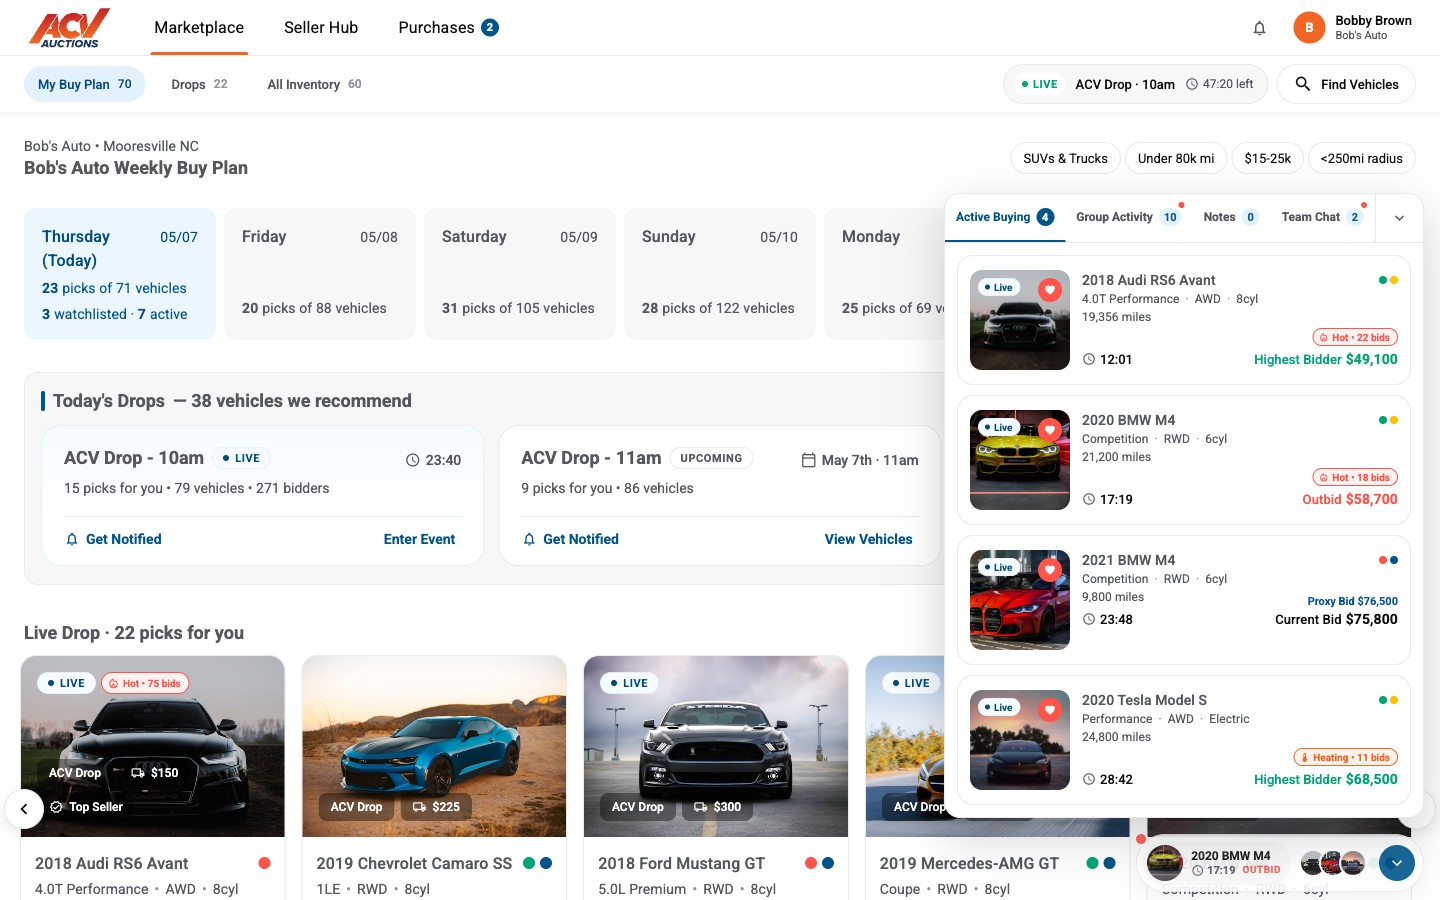Click the Find Vehicles button
The width and height of the screenshot is (1440, 900).
pos(1346,84)
